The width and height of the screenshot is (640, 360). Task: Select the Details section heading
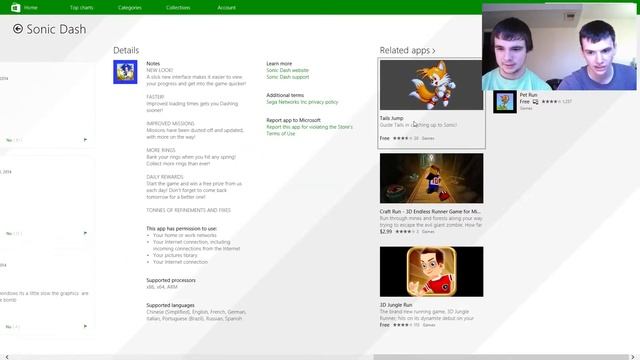tap(126, 50)
